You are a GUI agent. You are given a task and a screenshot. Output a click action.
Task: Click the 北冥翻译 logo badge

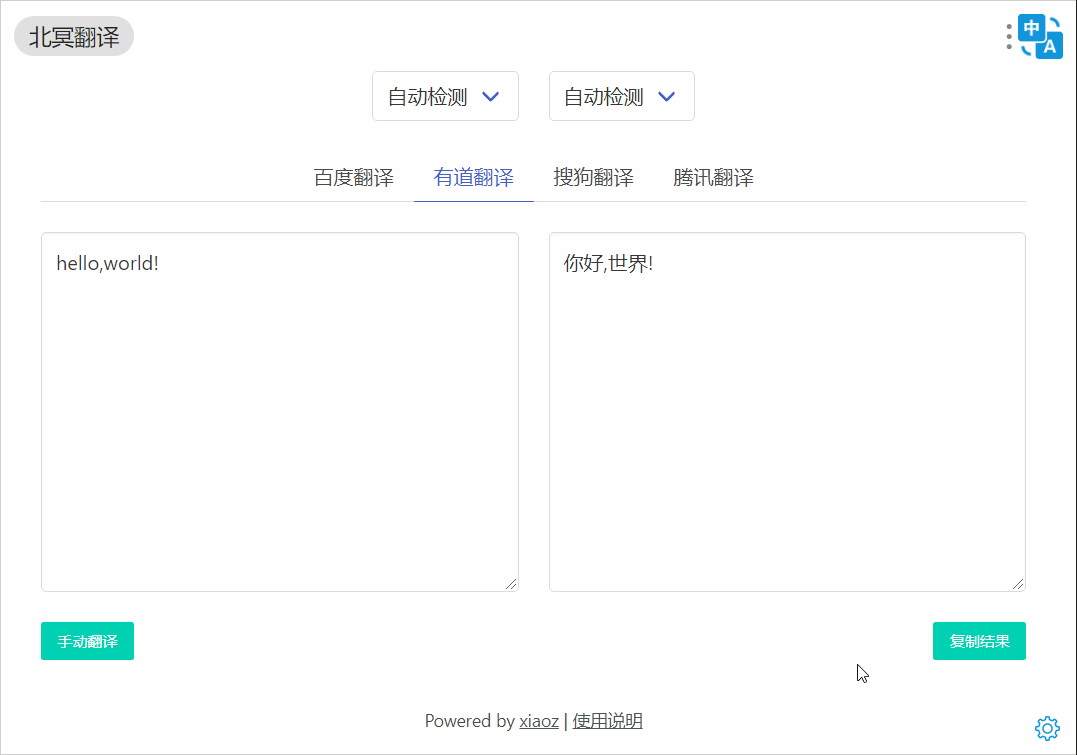(x=74, y=37)
